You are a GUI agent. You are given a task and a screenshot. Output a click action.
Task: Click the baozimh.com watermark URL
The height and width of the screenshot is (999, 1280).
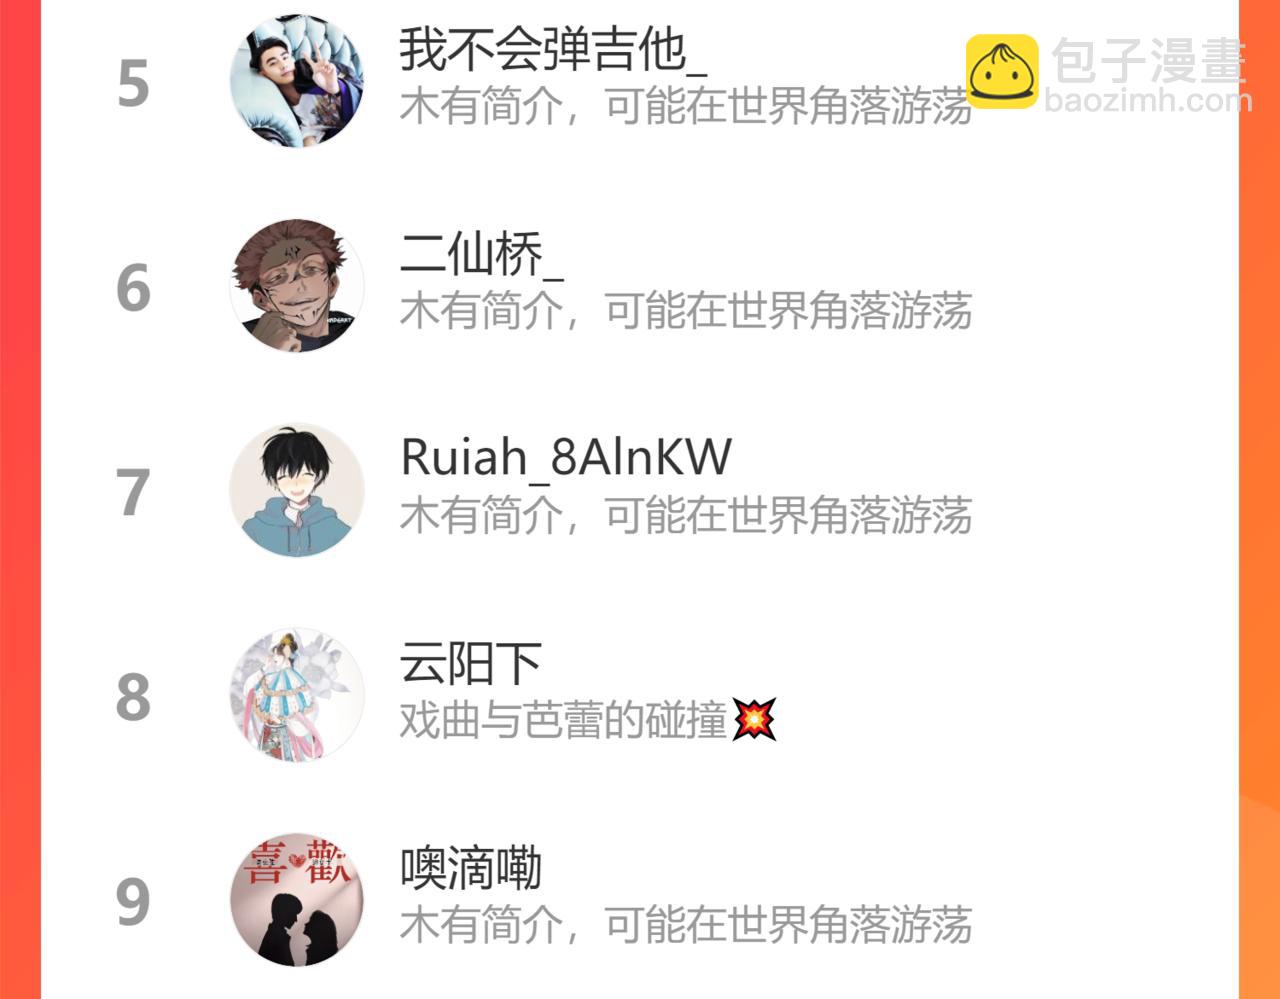point(1148,100)
